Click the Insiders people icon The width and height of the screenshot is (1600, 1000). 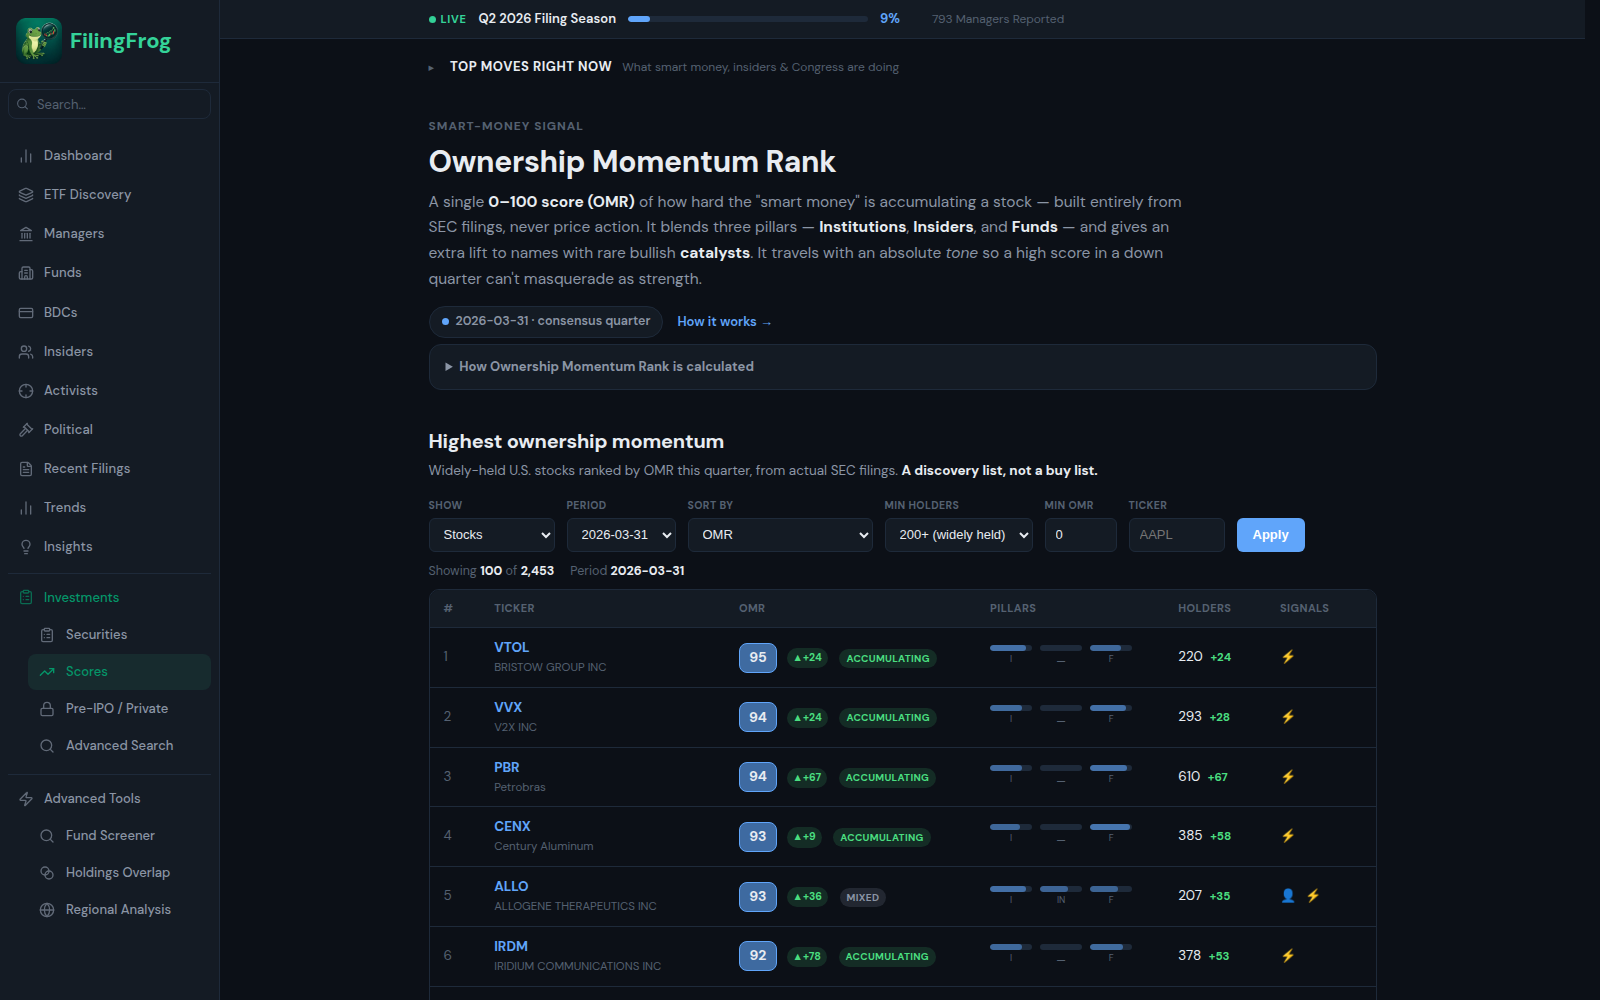click(26, 352)
